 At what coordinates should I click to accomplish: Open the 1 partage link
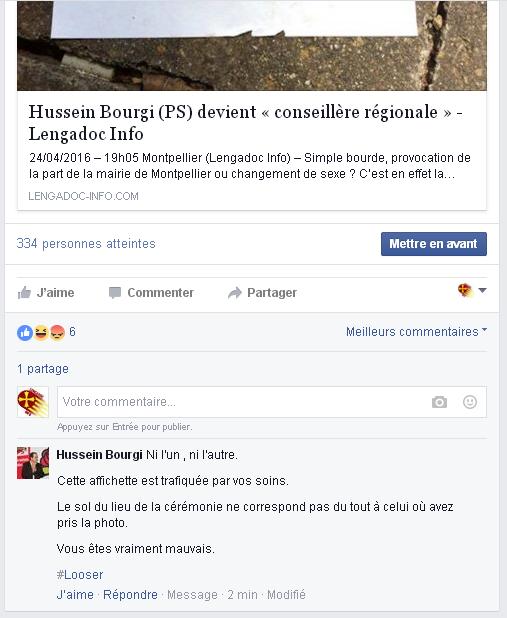tap(43, 369)
